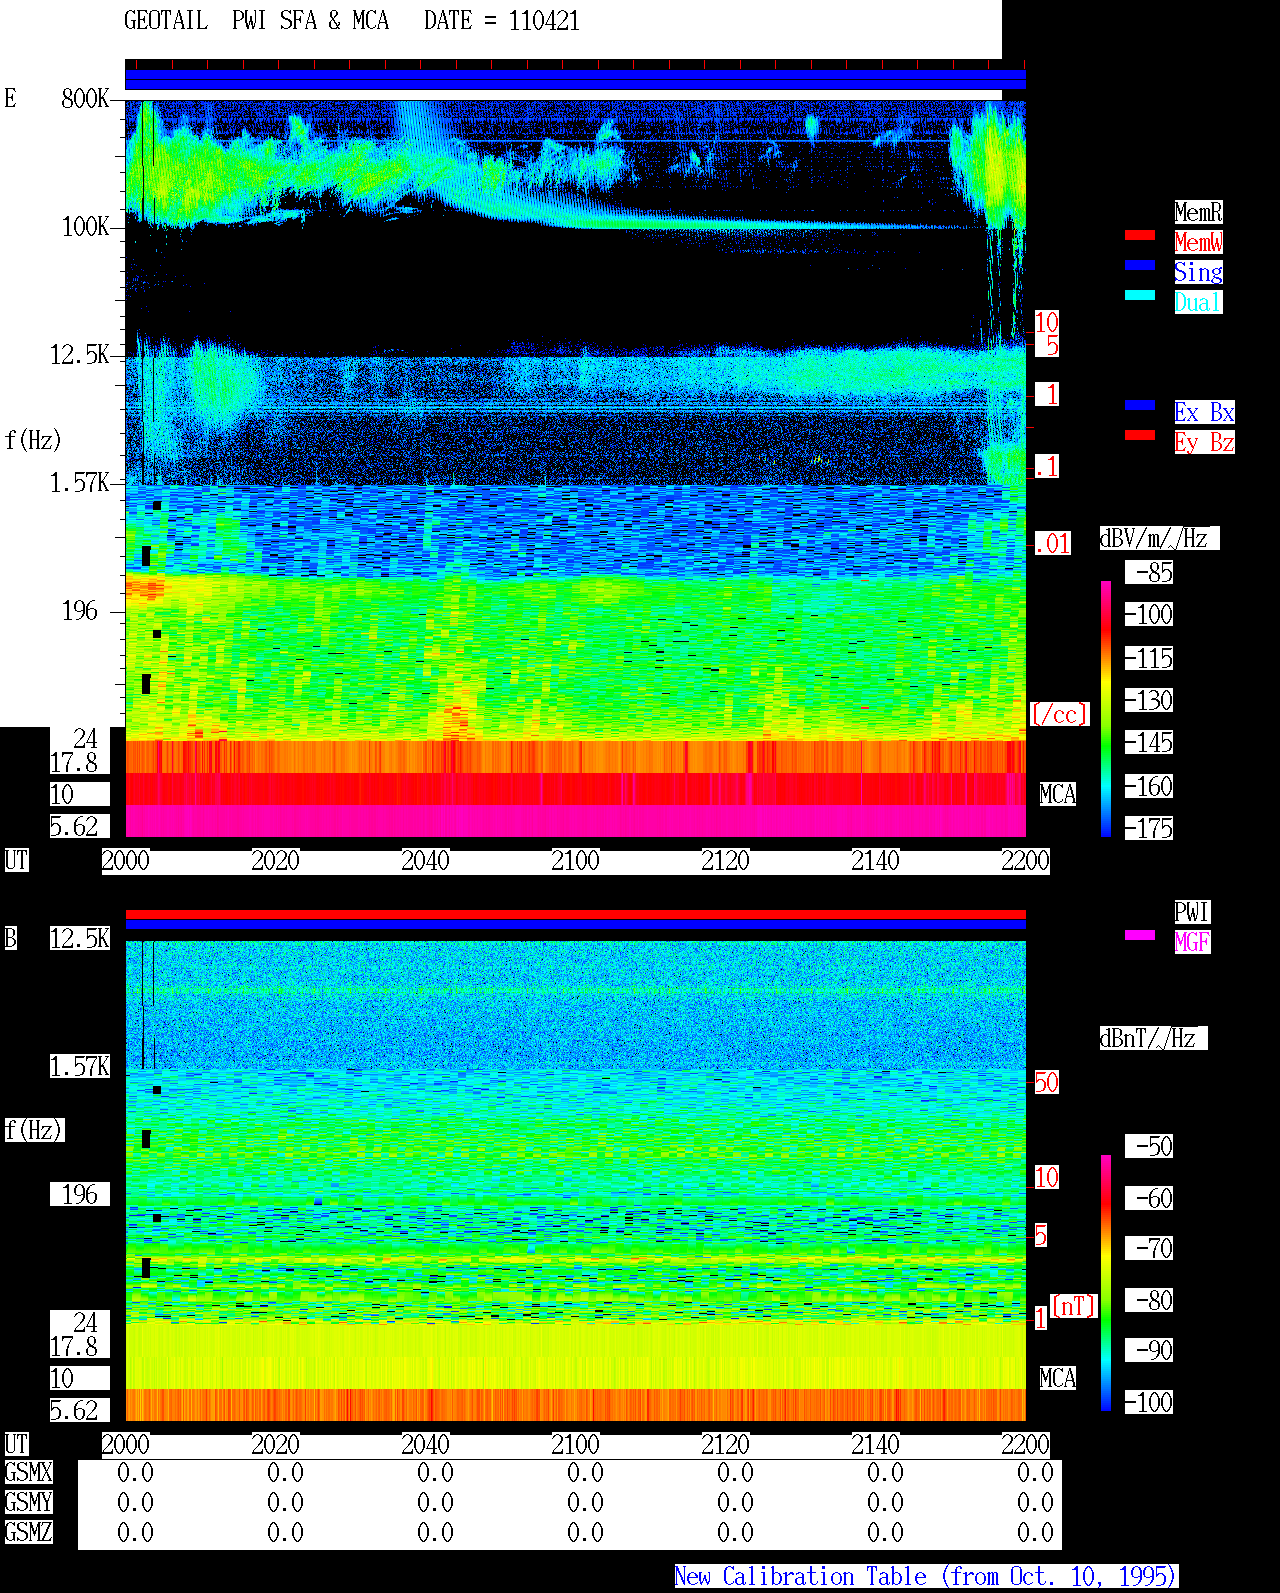Click the -175 color scale value
Image resolution: width=1280 pixels, height=1593 pixels.
pos(1150,828)
